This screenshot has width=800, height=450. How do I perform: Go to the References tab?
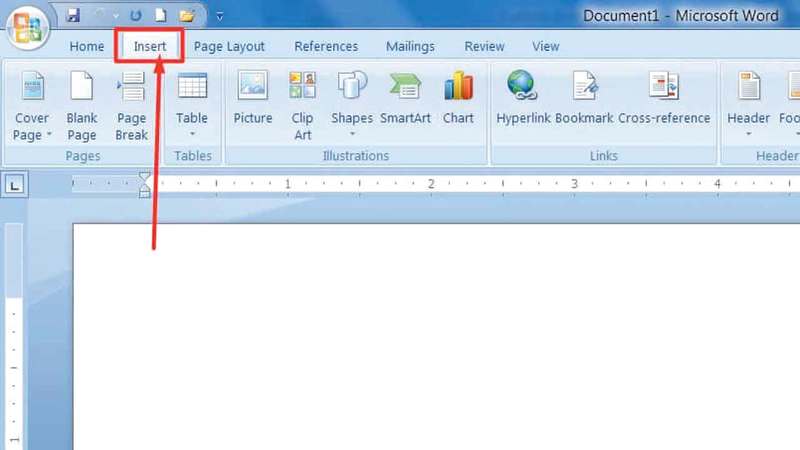coord(326,46)
